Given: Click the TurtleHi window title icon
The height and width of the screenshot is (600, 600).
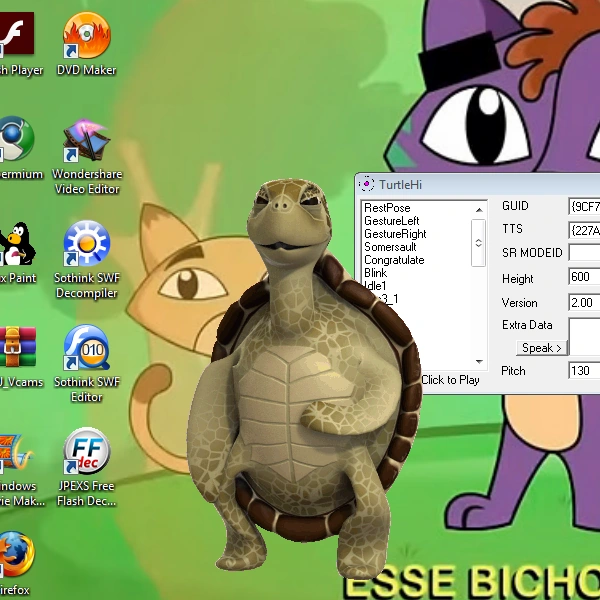Looking at the screenshot, I should (367, 184).
